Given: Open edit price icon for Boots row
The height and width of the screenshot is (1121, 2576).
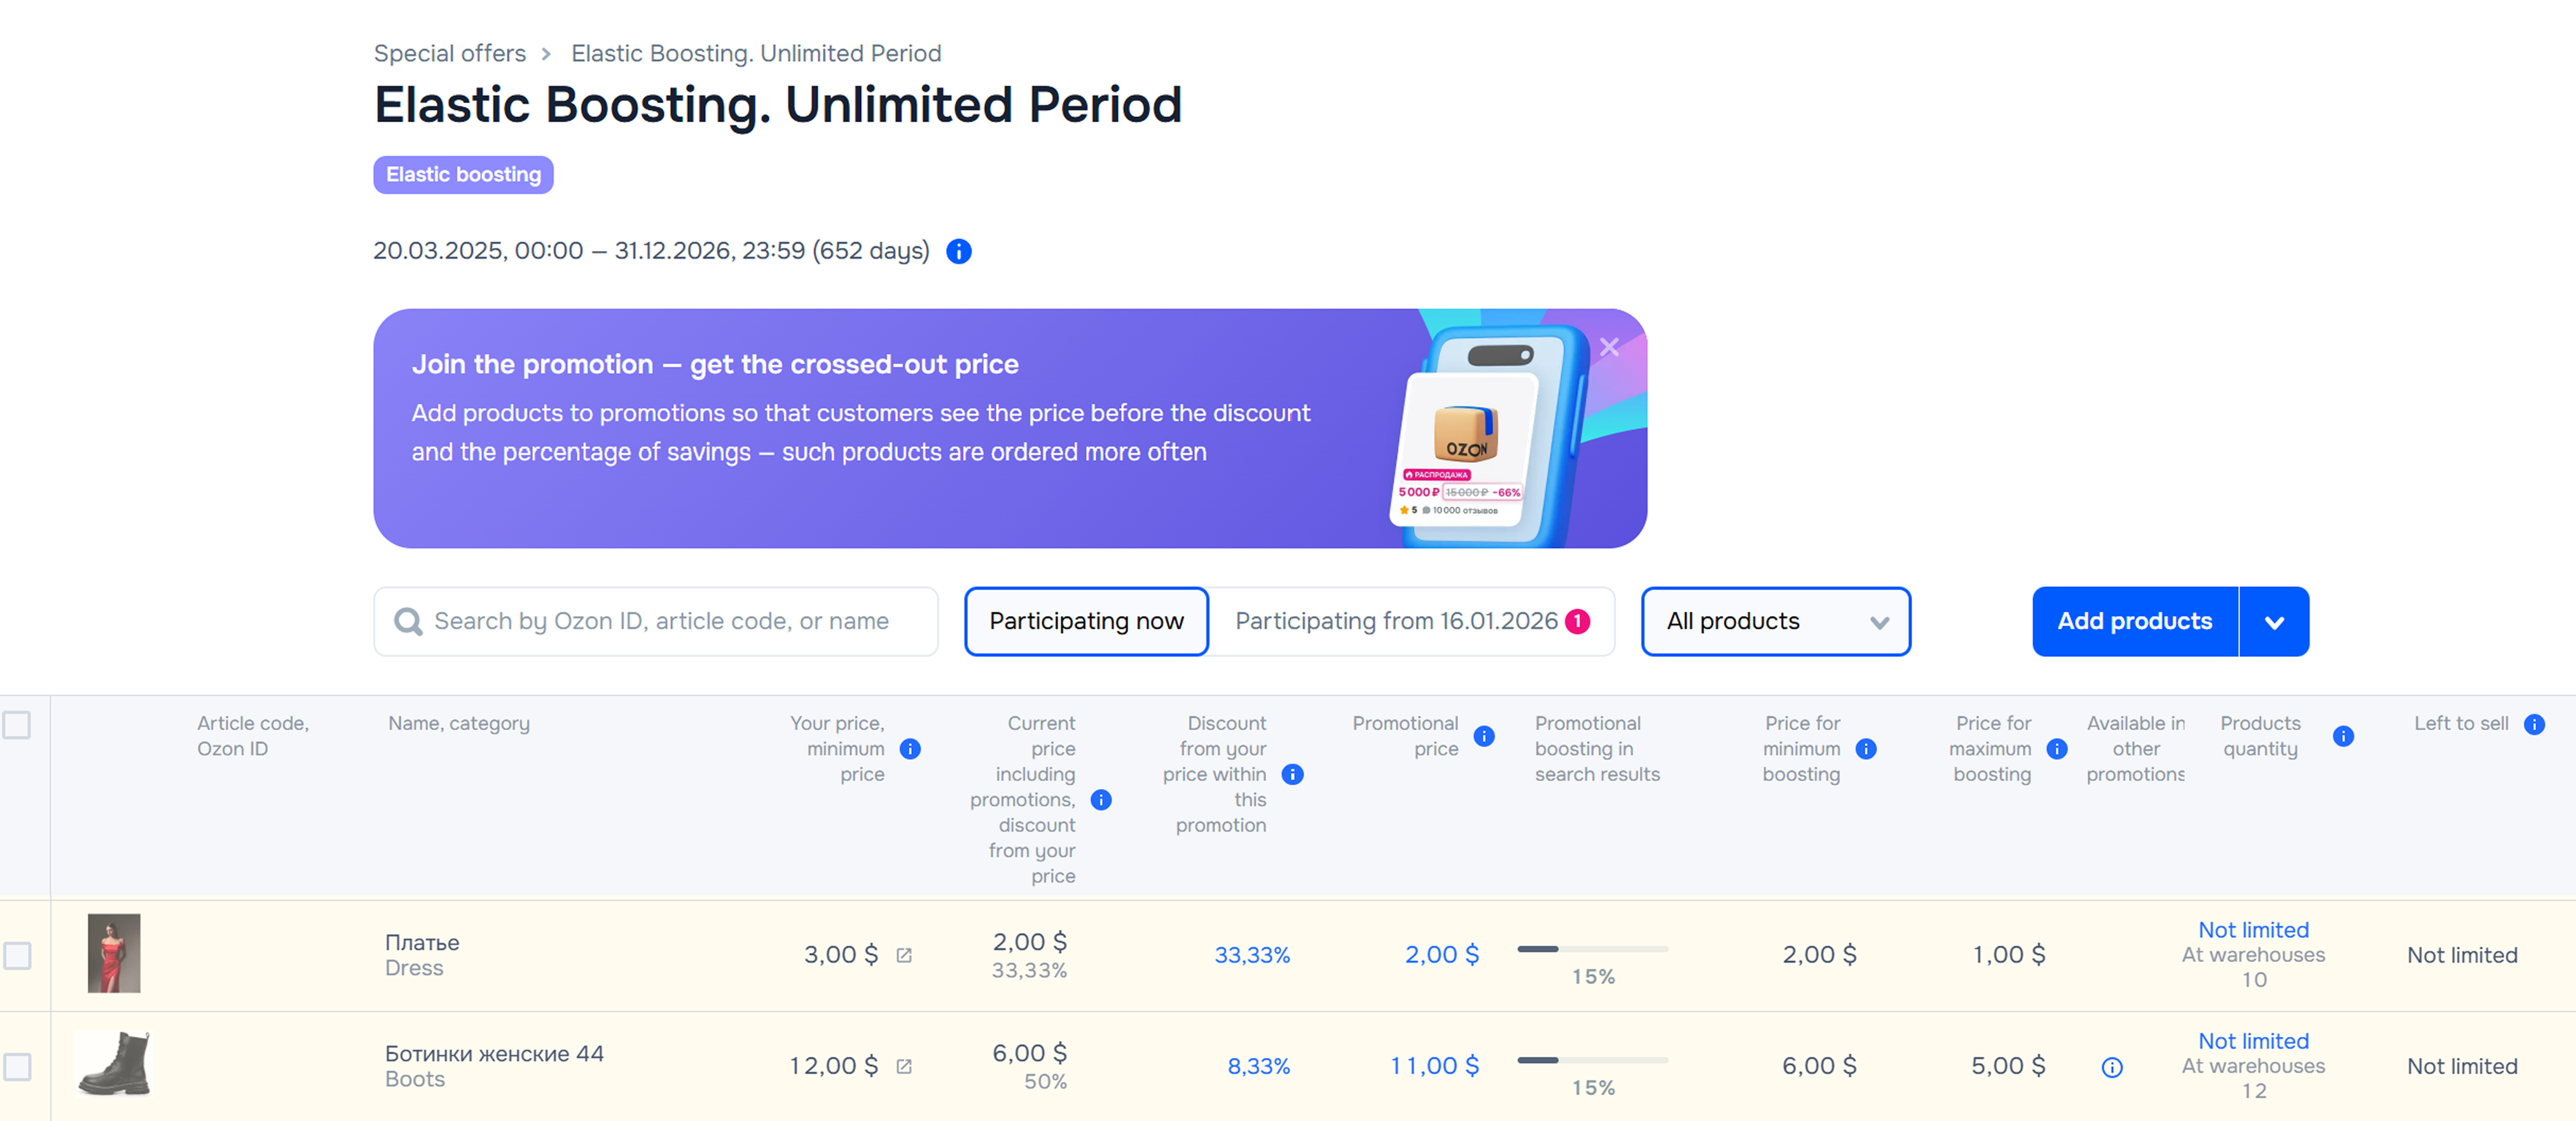Looking at the screenshot, I should (x=904, y=1066).
